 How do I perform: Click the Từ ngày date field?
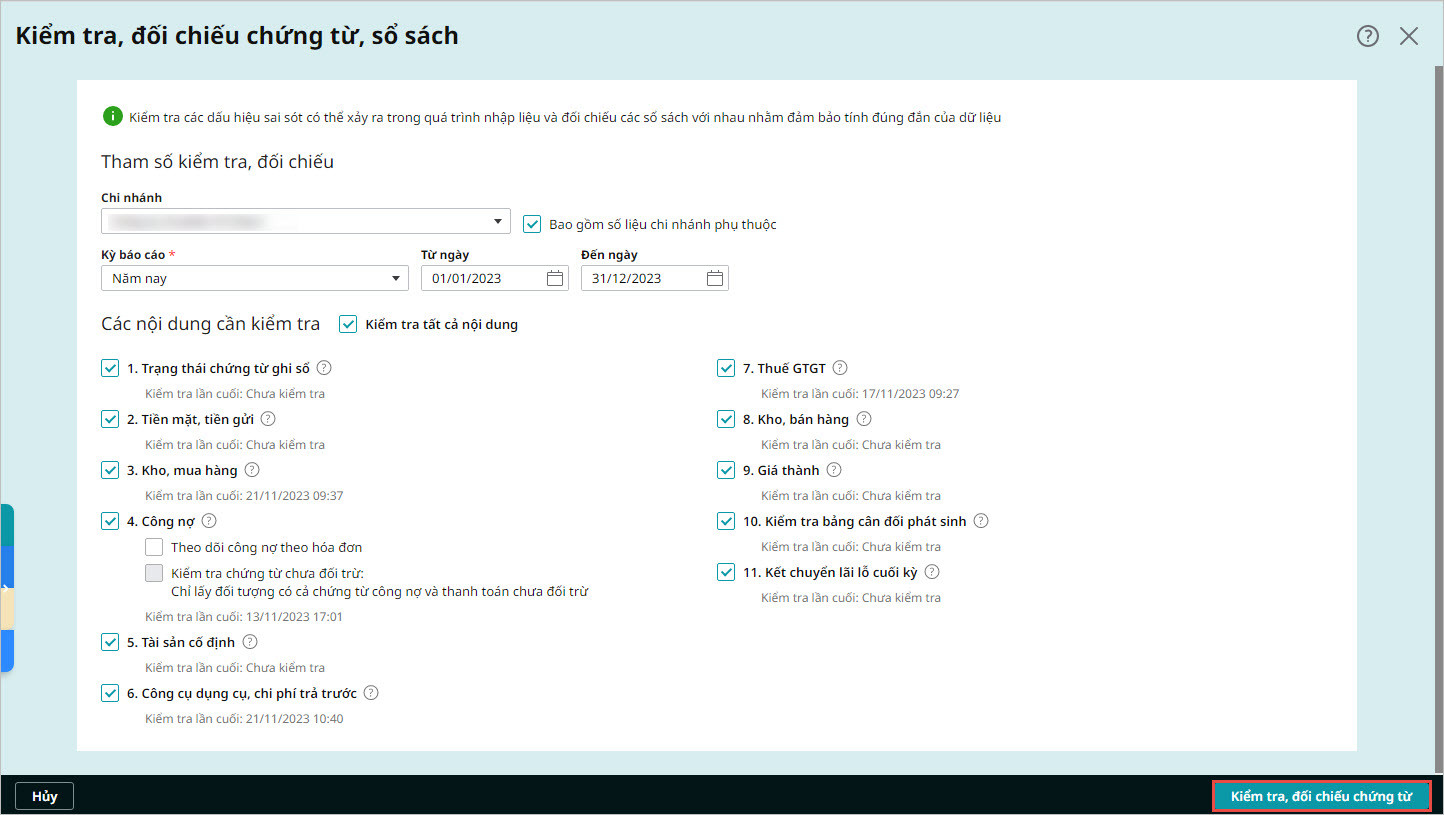(x=495, y=278)
